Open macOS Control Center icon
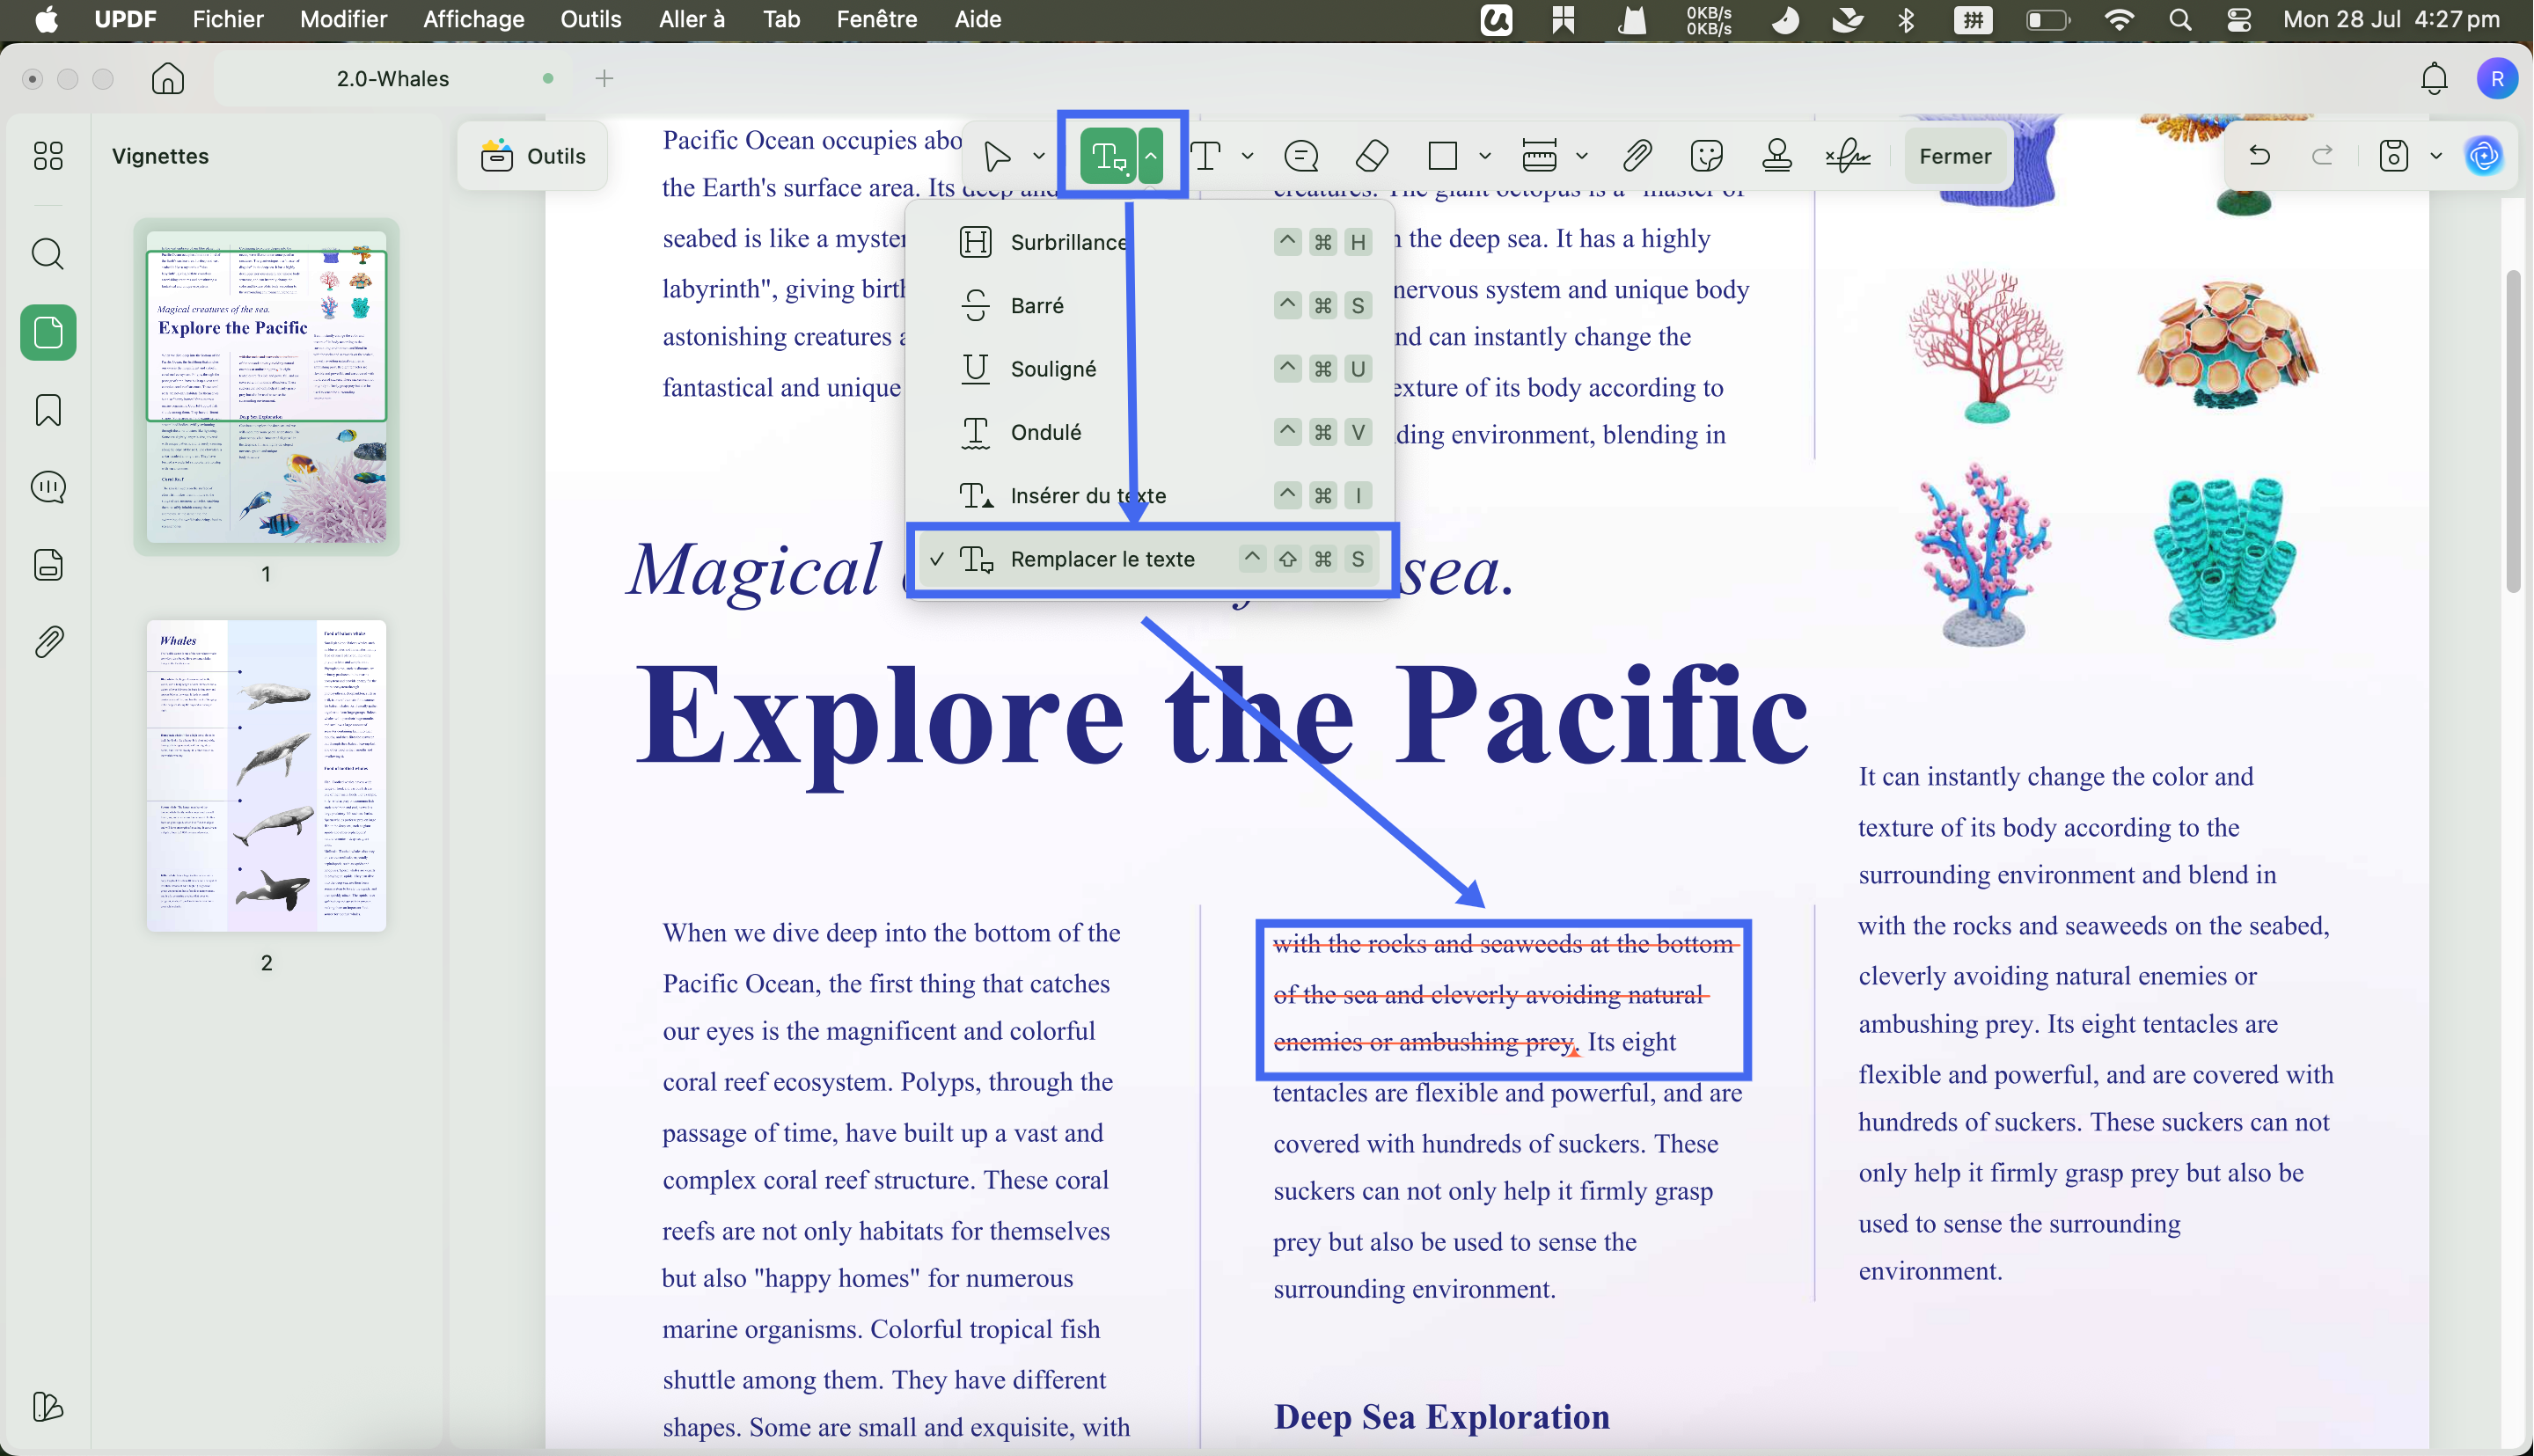The width and height of the screenshot is (2534, 1456). 2240,19
